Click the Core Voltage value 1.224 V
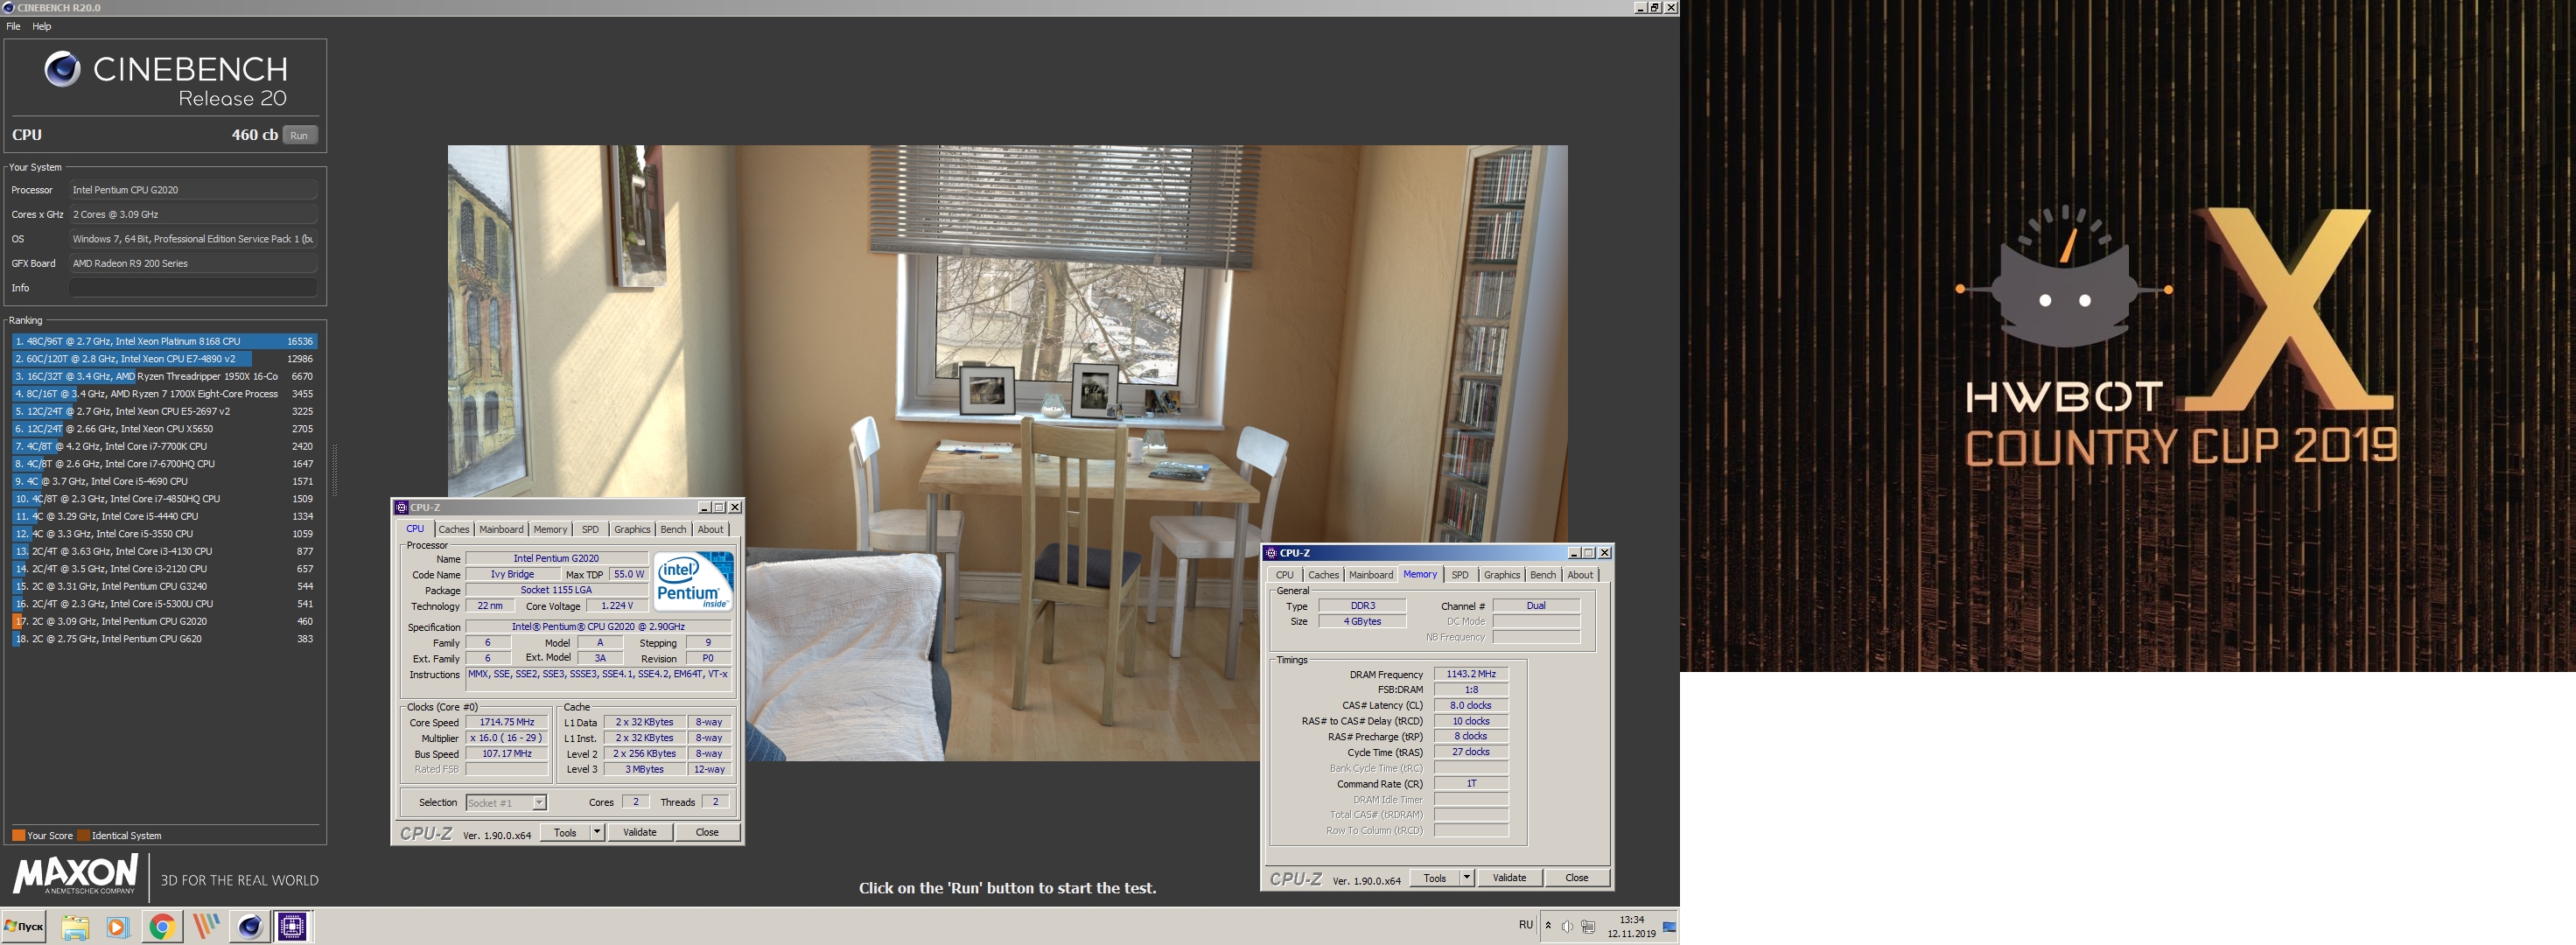Viewport: 2576px width, 945px height. click(x=616, y=606)
